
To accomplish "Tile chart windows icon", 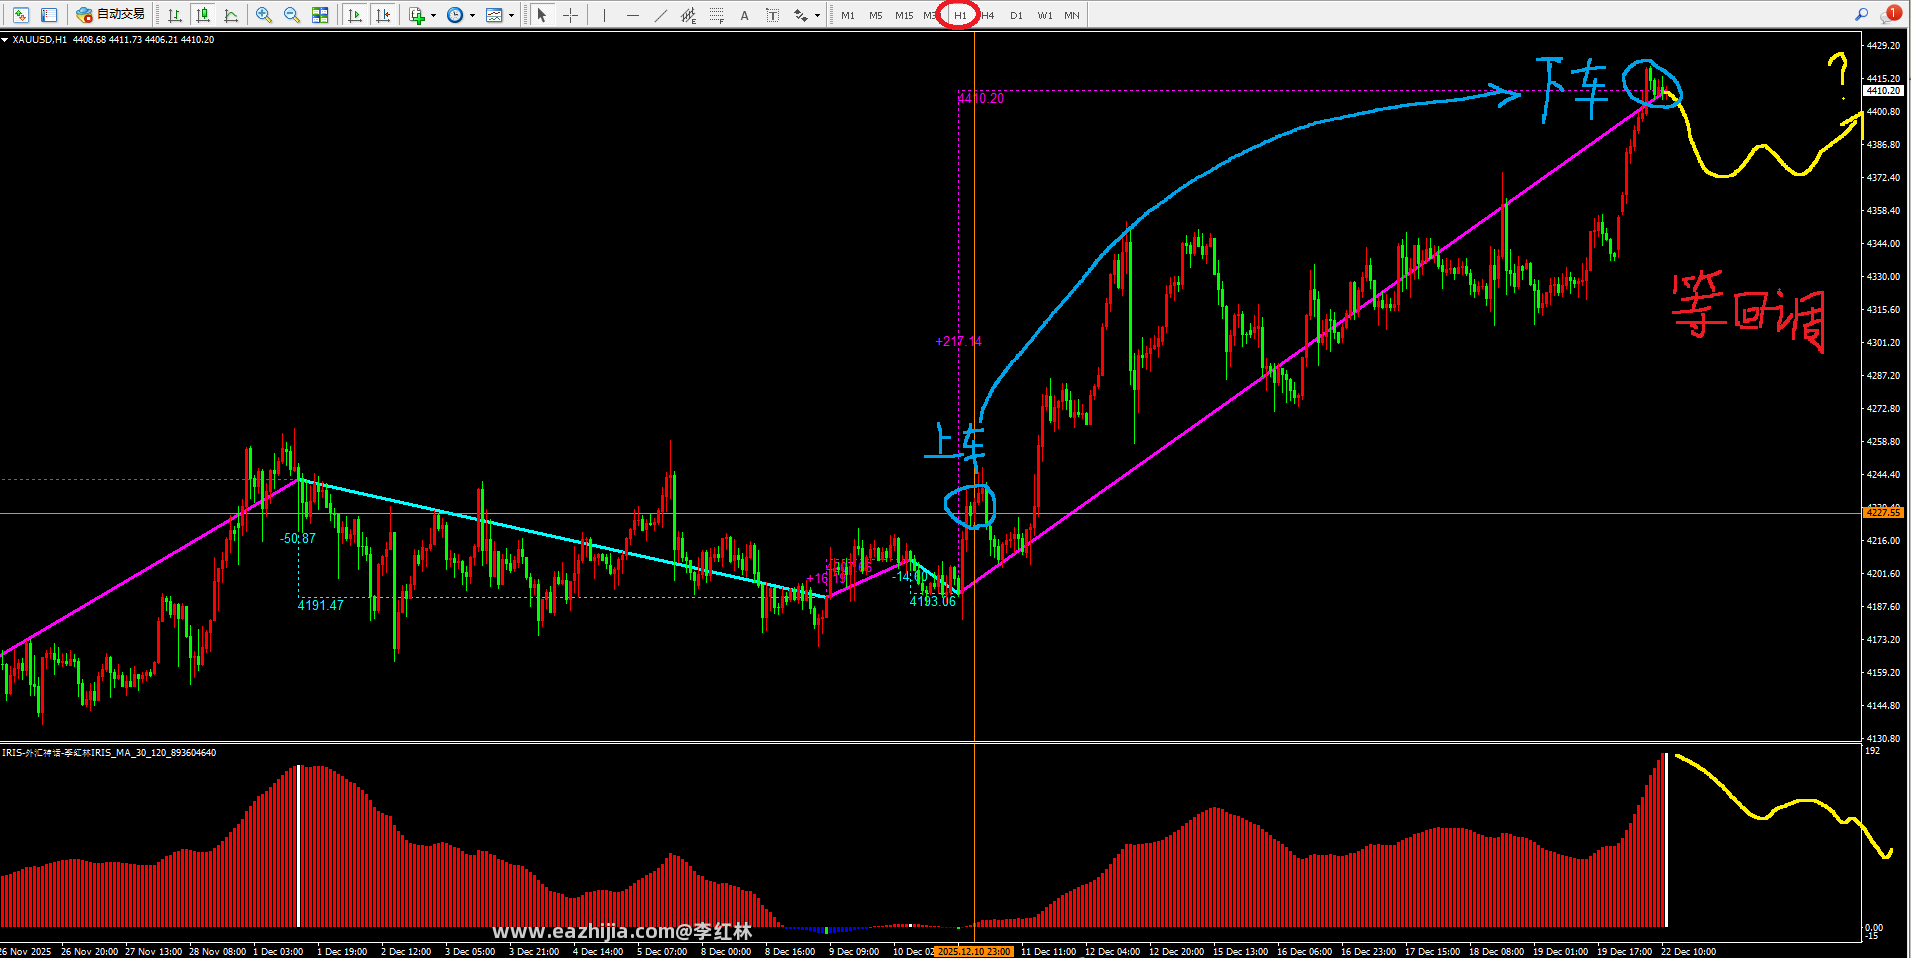I will (x=320, y=15).
